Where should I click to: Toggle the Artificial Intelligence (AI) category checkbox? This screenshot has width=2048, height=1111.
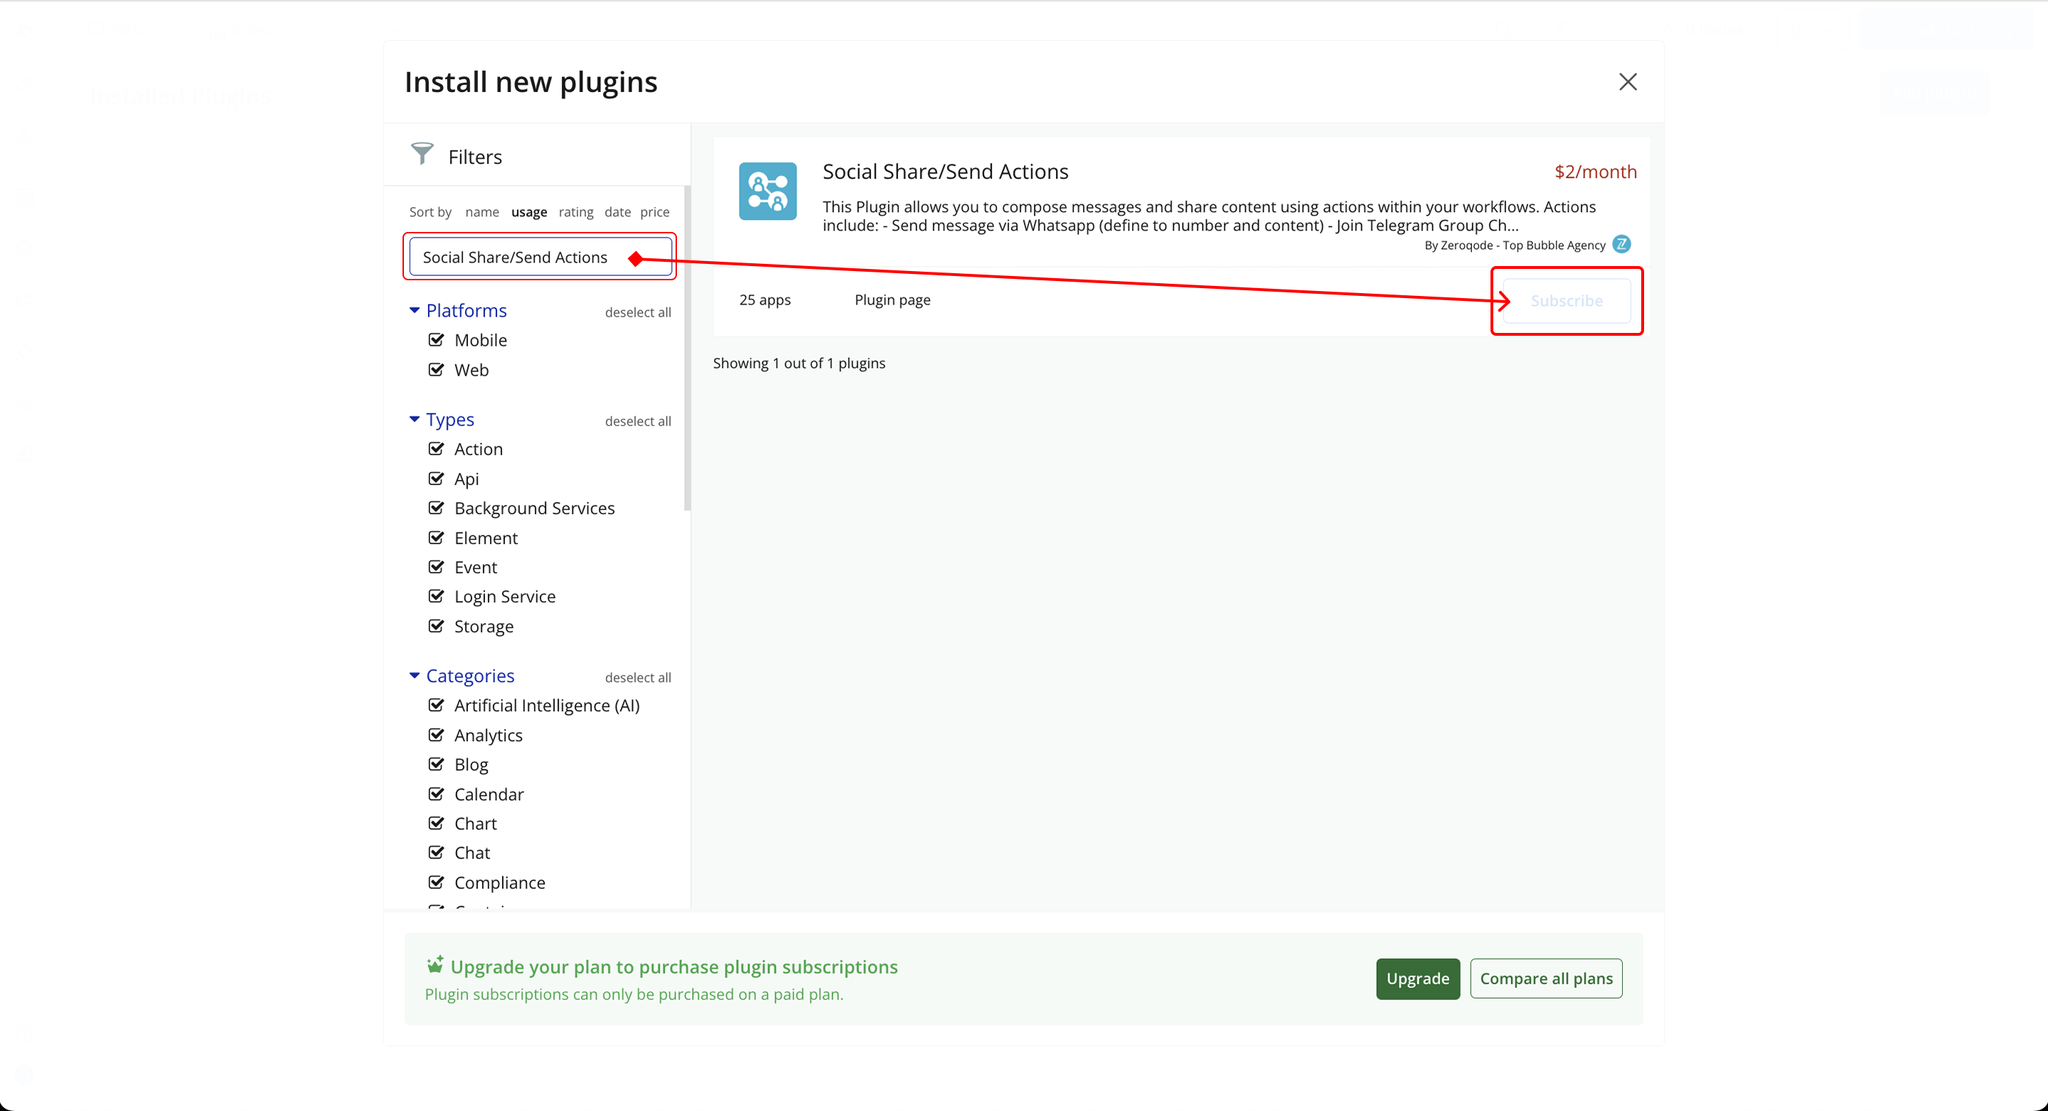[x=436, y=705]
